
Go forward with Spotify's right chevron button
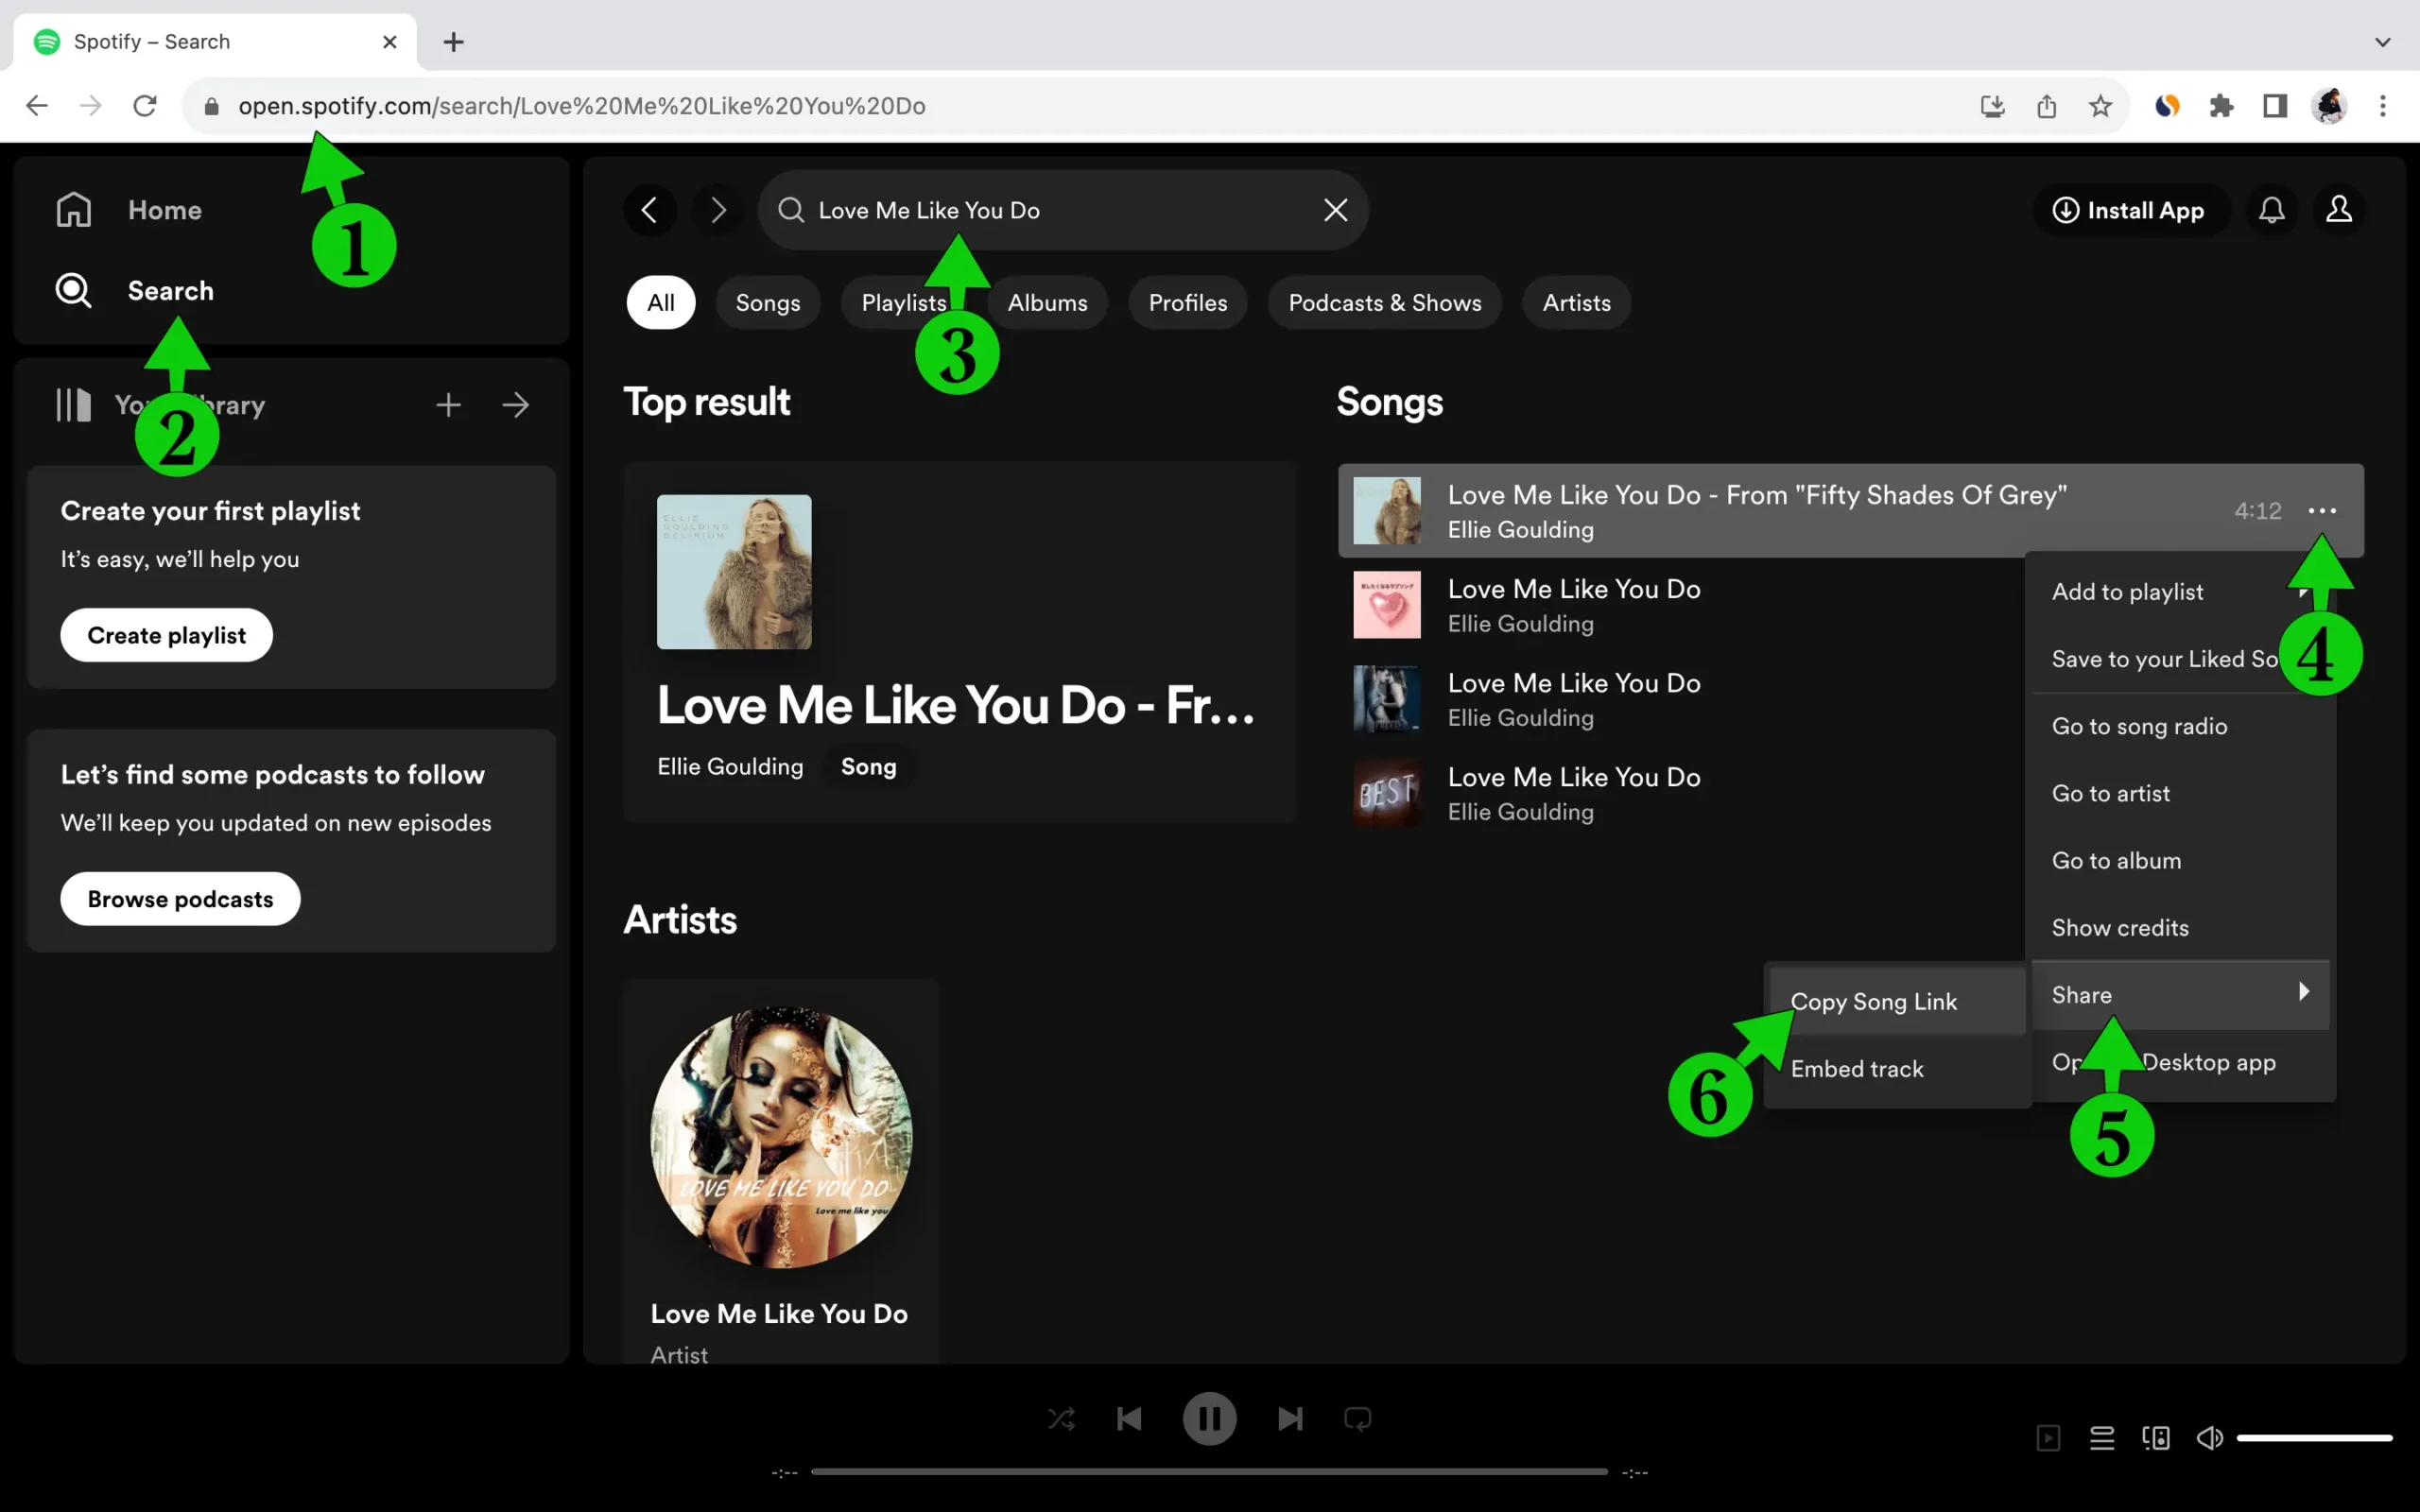pos(718,210)
